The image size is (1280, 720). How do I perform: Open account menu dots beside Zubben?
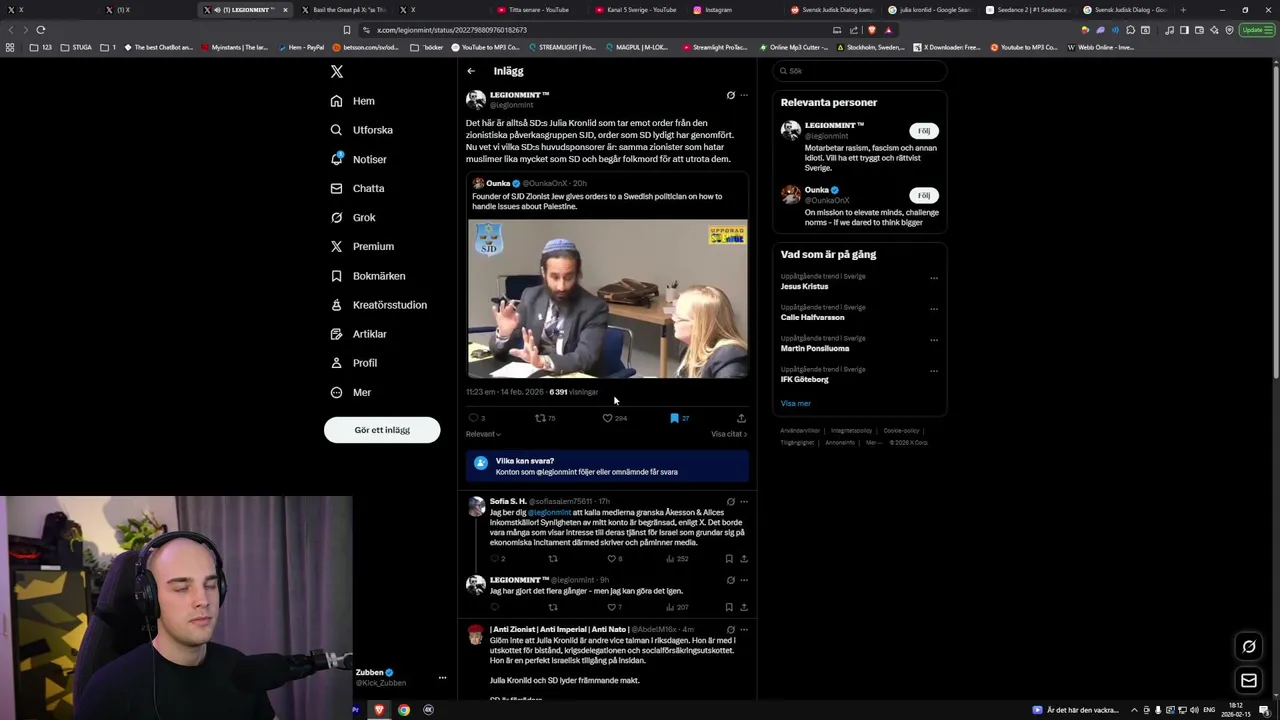[442, 677]
